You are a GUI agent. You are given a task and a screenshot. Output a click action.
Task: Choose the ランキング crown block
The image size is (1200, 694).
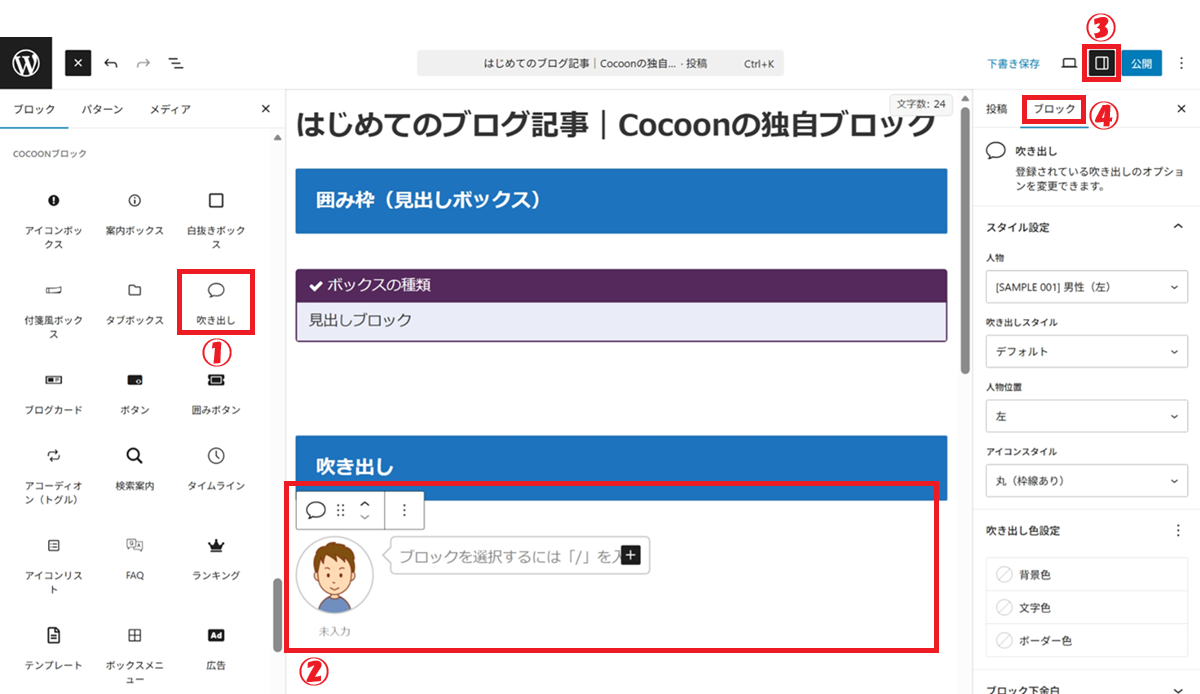[x=215, y=555]
